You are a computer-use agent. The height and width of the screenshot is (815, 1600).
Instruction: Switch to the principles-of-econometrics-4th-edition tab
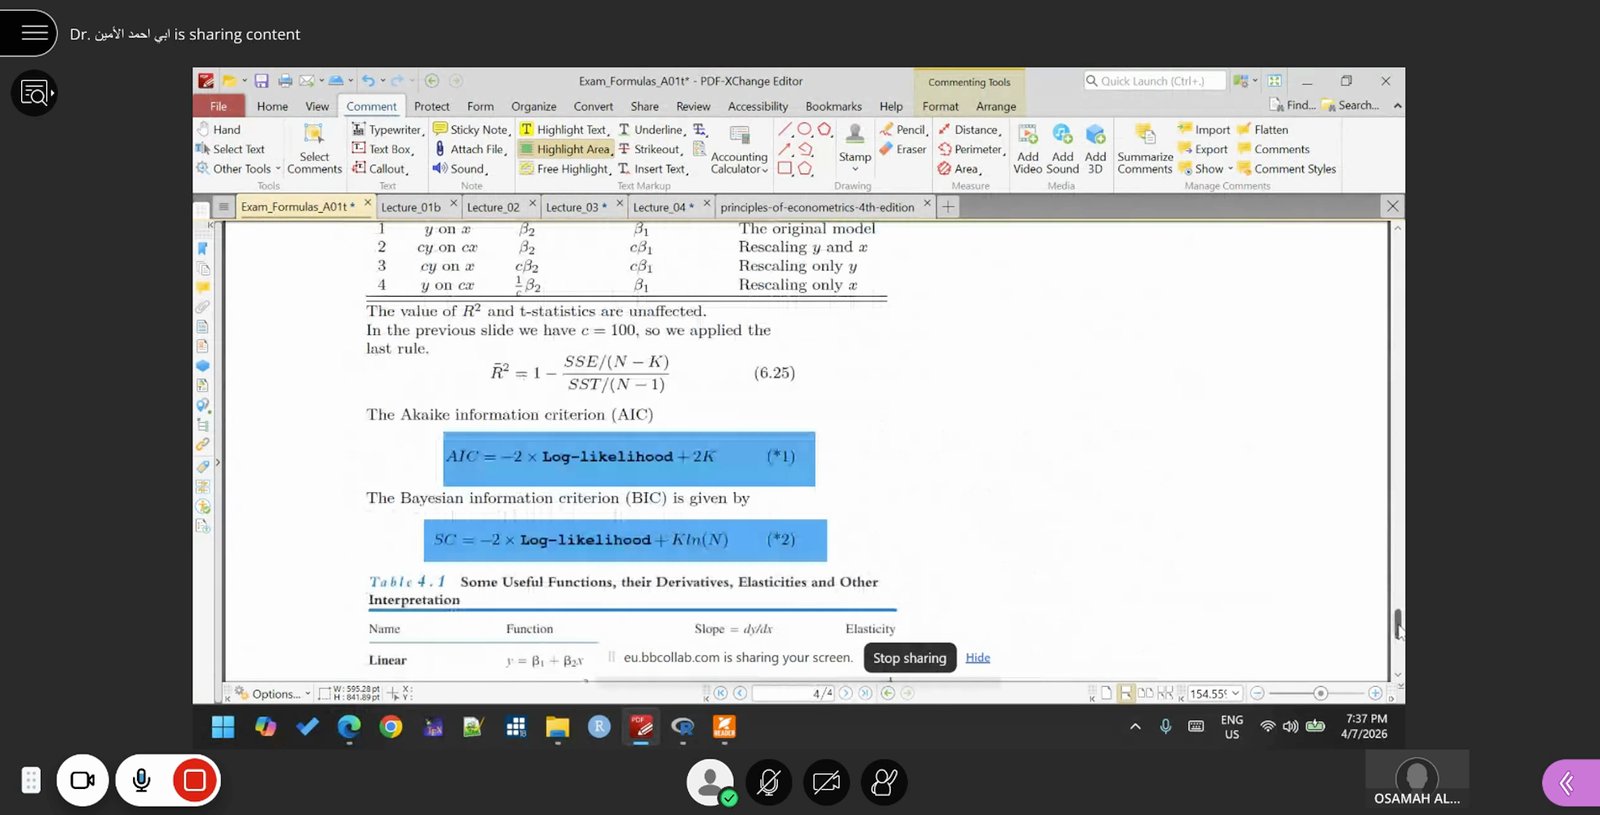[x=817, y=207]
